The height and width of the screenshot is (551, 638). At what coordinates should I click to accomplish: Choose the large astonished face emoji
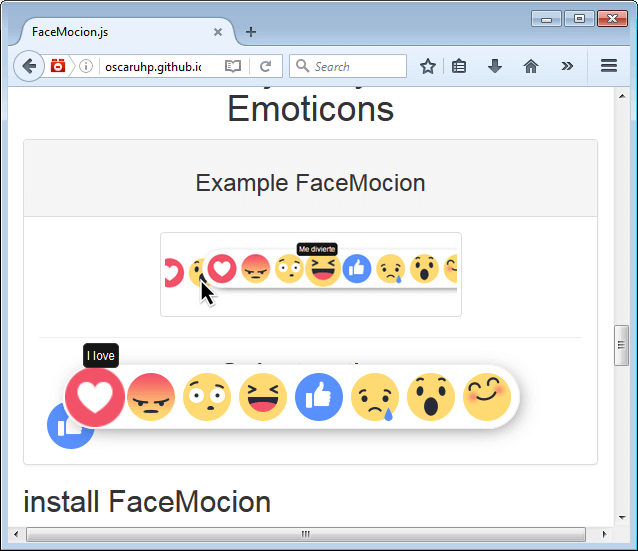pos(207,397)
